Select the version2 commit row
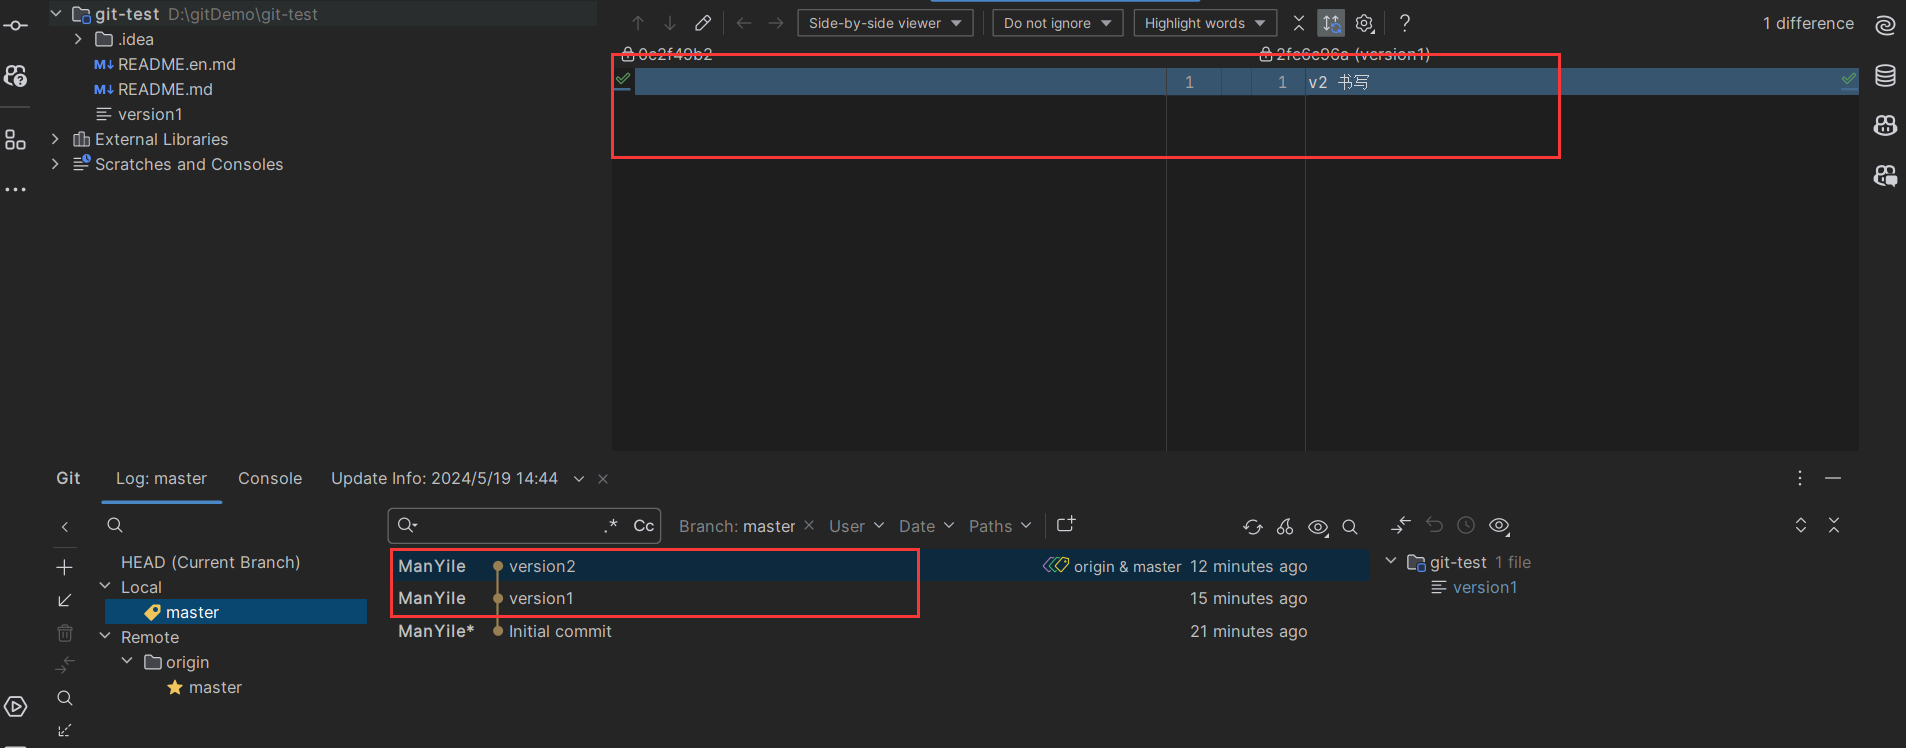This screenshot has height=748, width=1906. tap(879, 566)
